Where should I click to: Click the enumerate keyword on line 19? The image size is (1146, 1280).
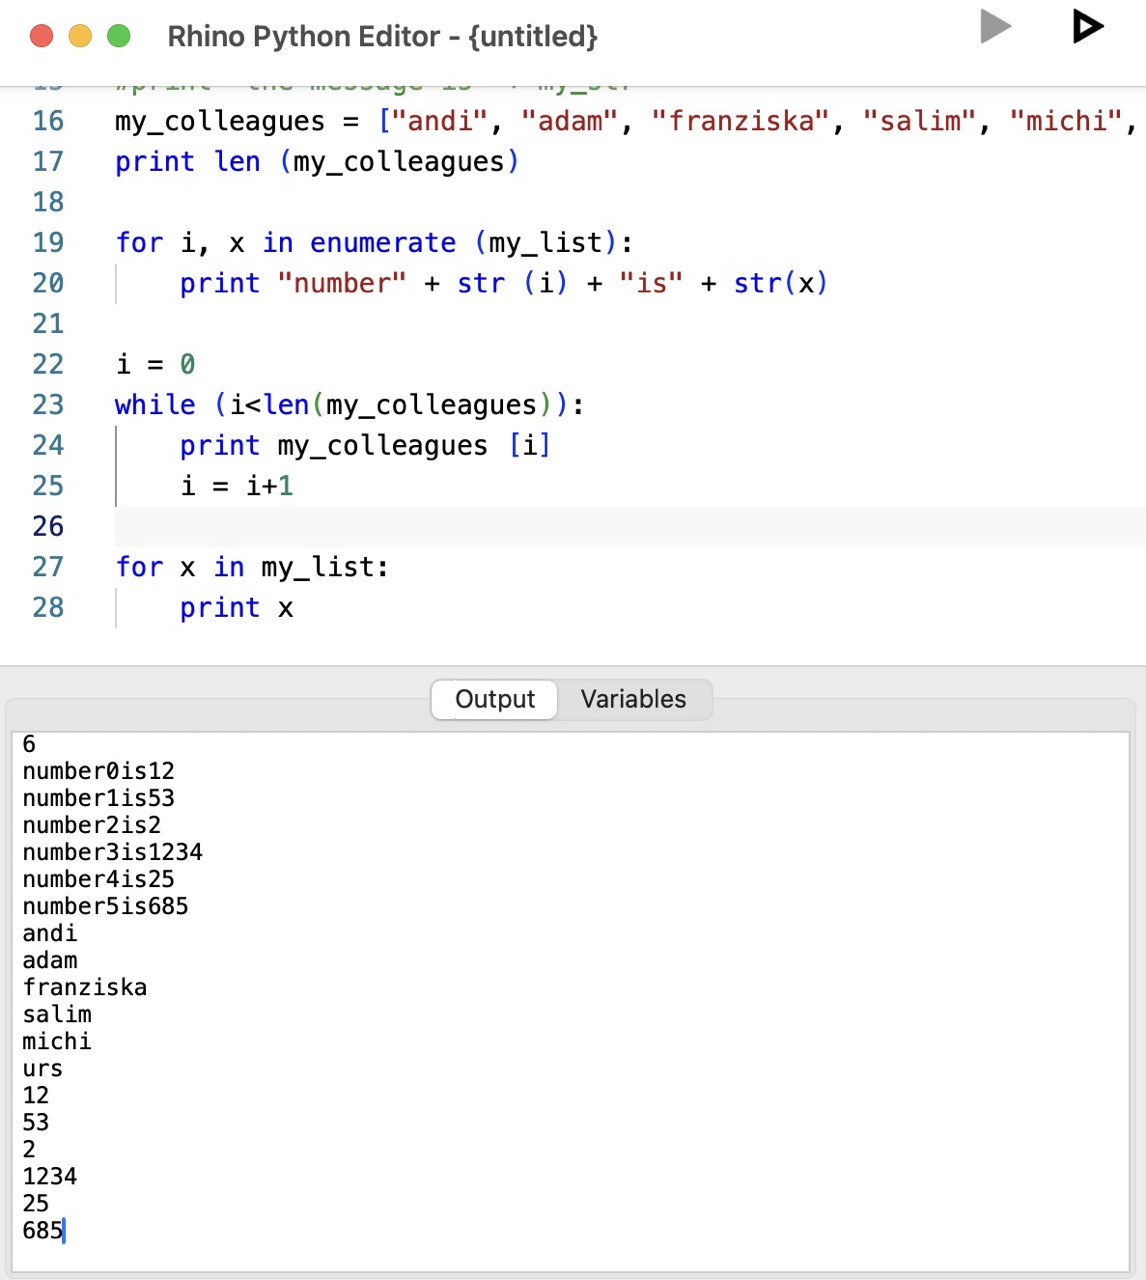coord(384,242)
